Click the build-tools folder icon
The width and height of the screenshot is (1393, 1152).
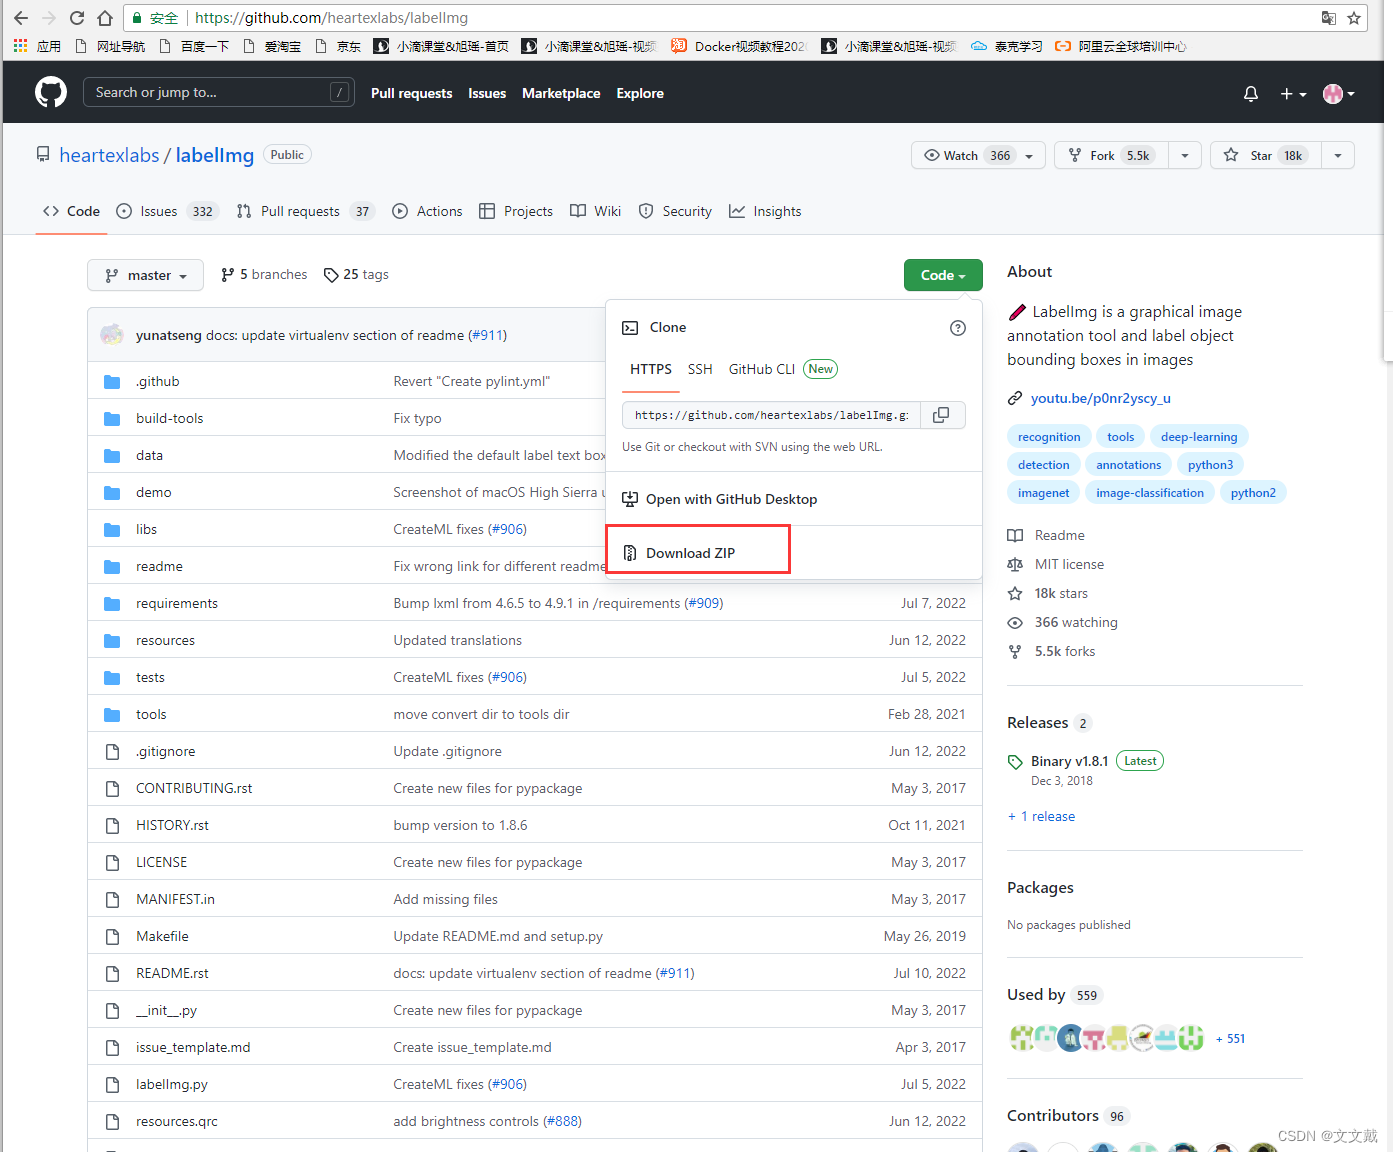(112, 418)
